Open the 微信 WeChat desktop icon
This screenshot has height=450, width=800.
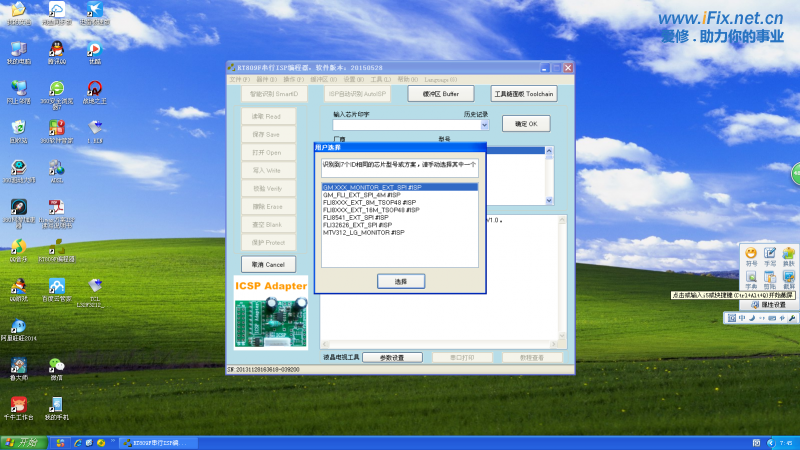57,369
